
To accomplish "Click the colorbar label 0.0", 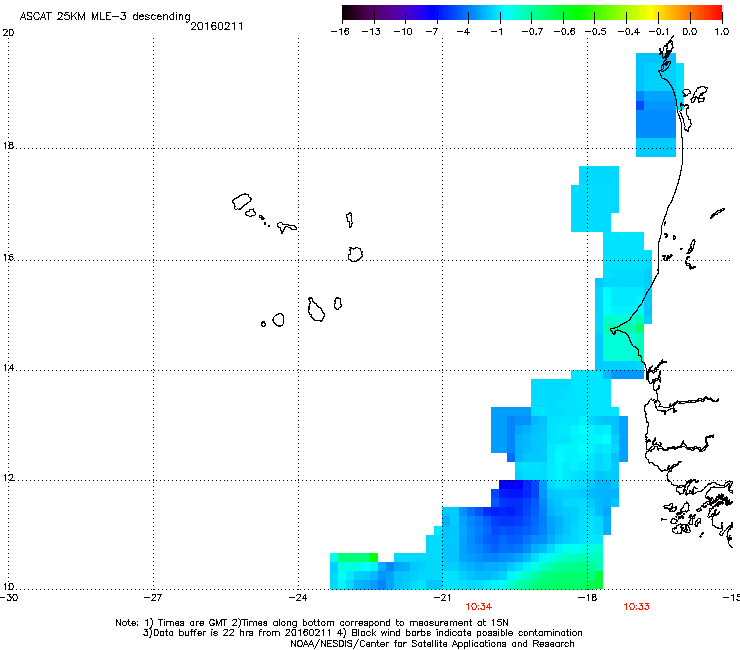I will [x=690, y=32].
